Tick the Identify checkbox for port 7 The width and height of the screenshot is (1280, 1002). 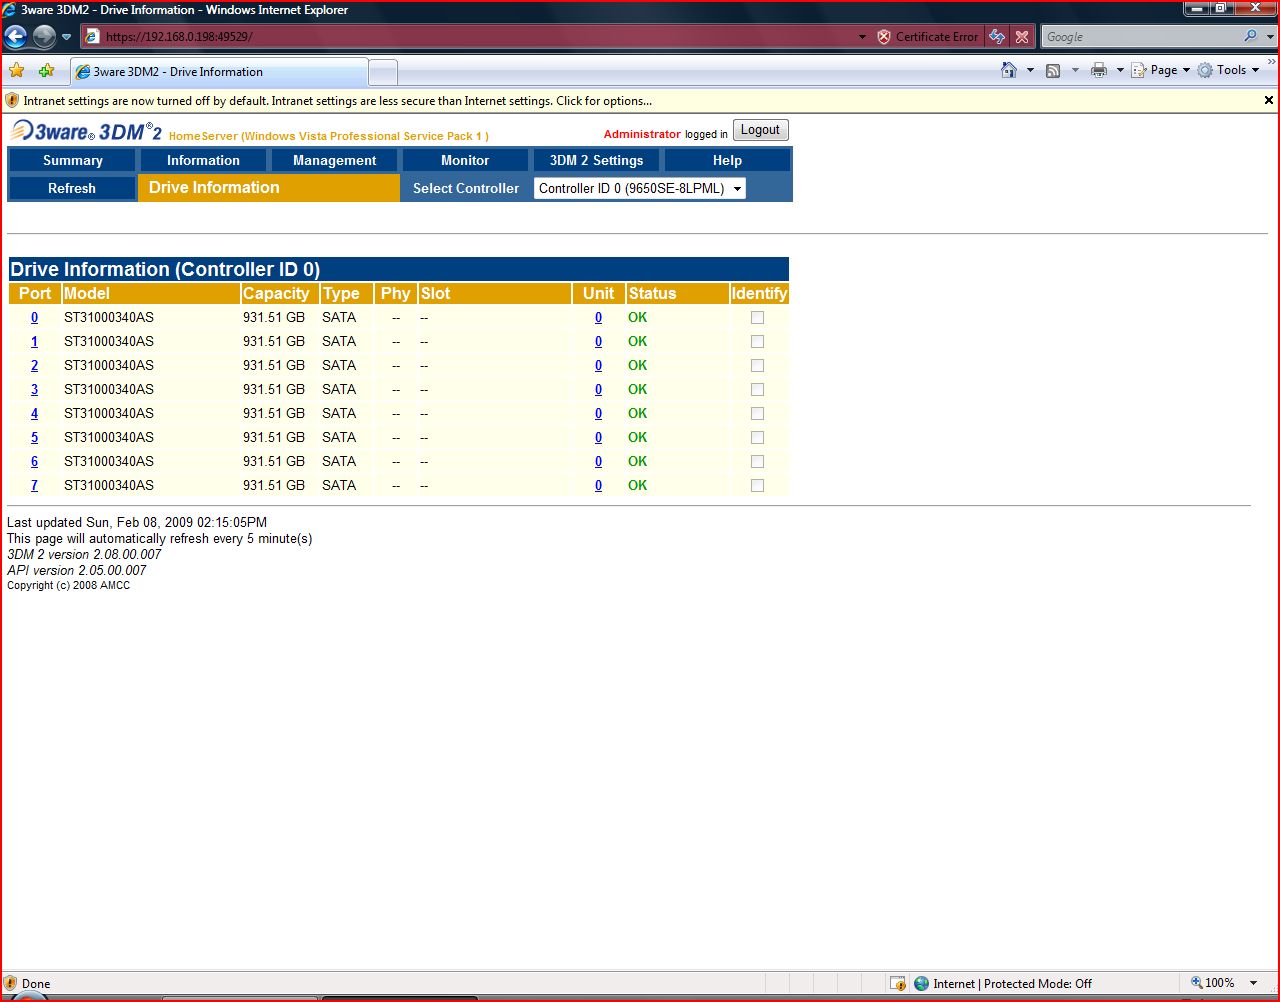click(757, 485)
